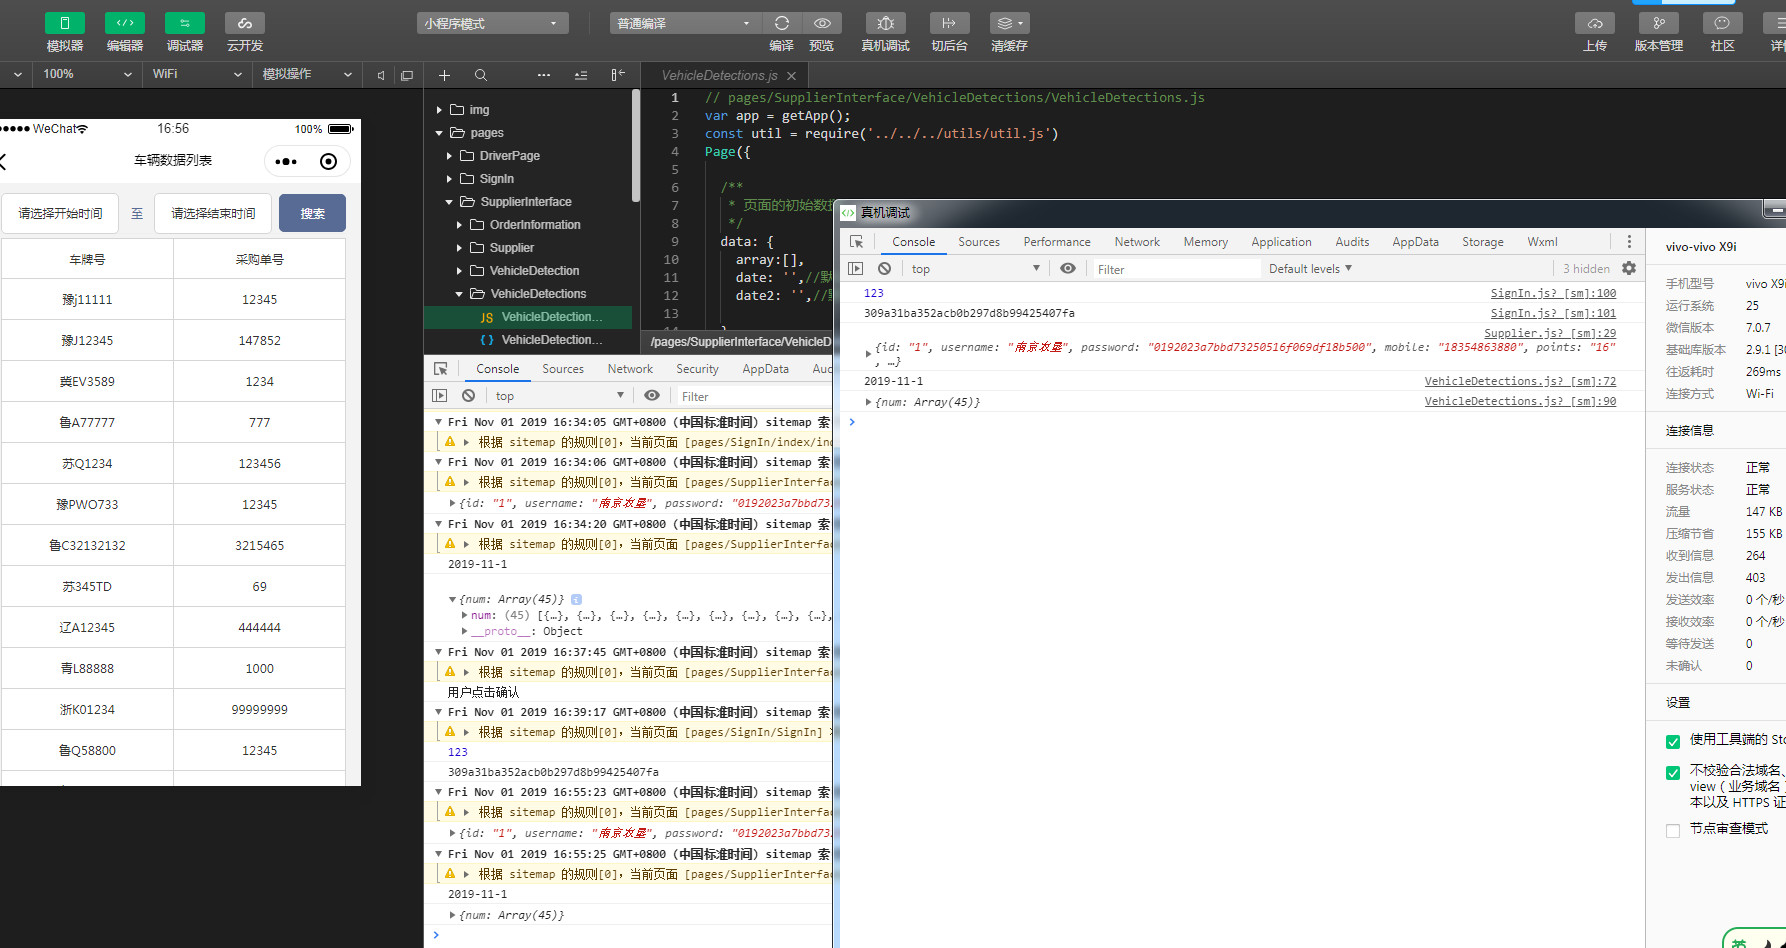Screen dimensions: 1786x948
Task: Open Sources tab in remote debug window
Action: tap(979, 242)
